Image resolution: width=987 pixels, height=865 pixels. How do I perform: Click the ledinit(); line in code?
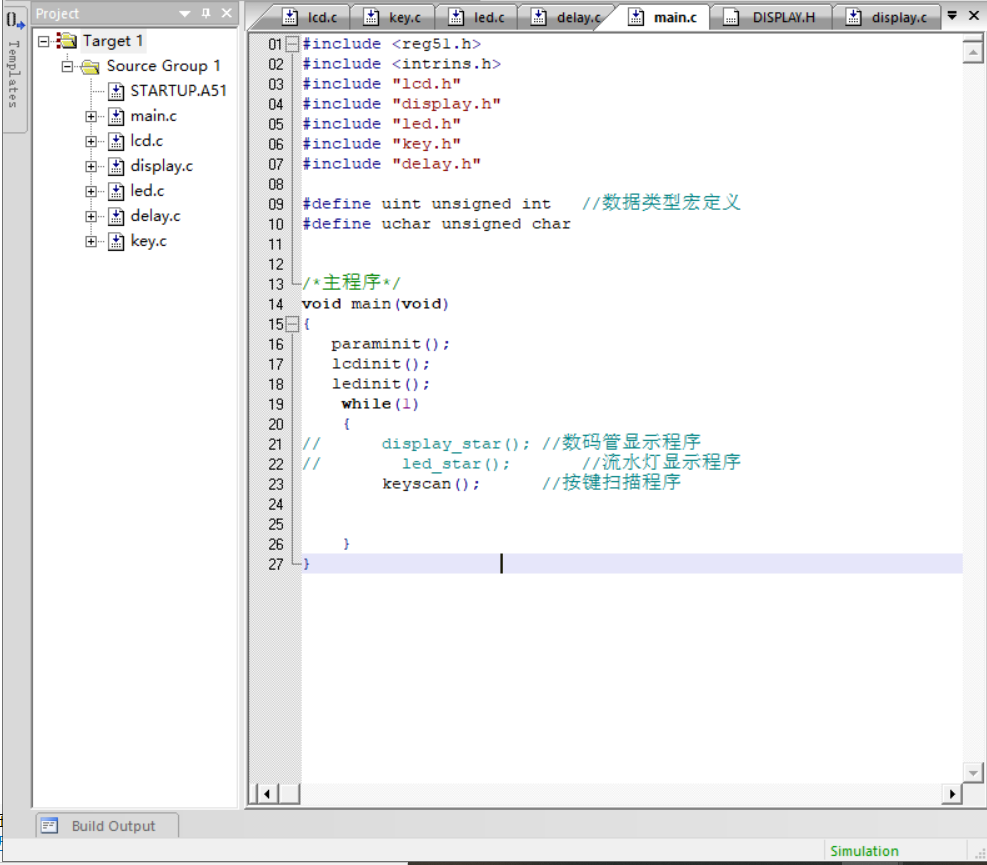380,385
